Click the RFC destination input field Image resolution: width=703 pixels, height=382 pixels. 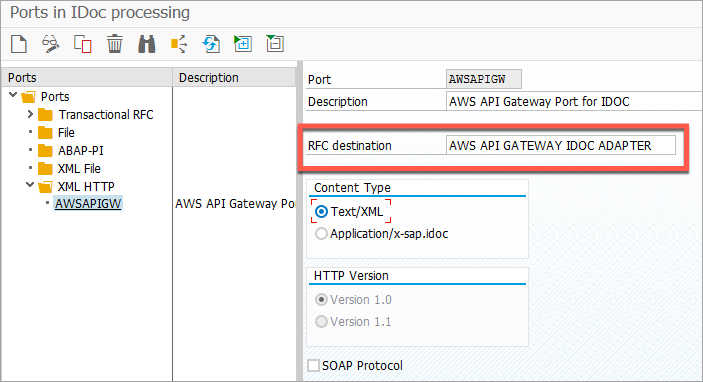pos(561,145)
